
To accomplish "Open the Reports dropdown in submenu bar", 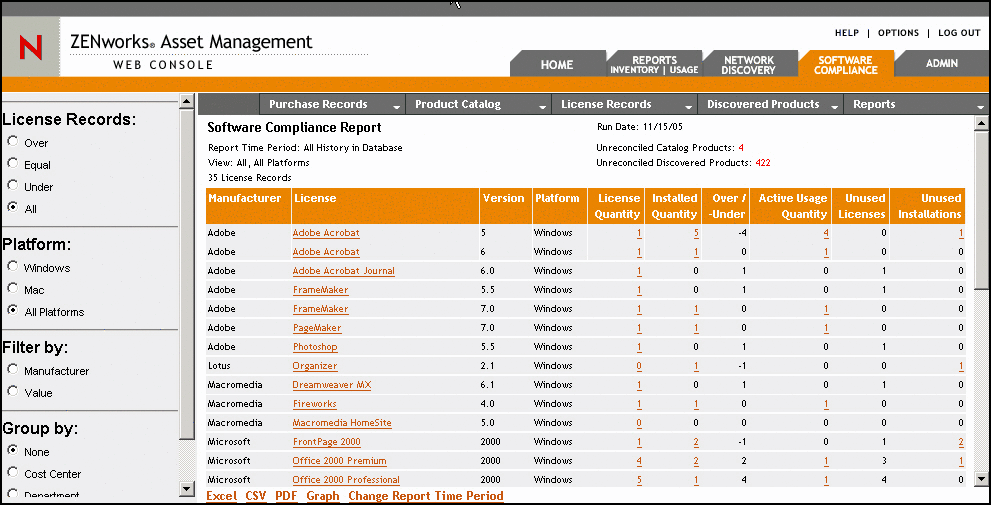I will [x=916, y=104].
